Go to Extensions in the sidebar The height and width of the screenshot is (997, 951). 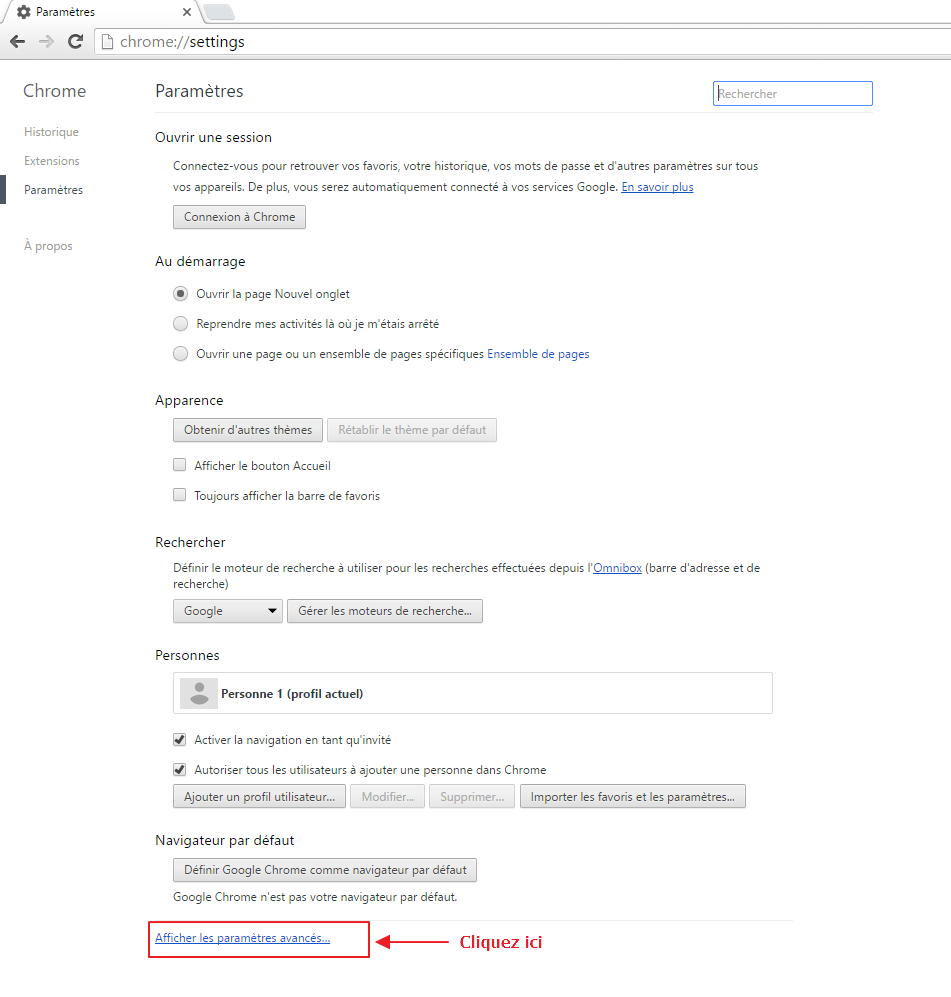coord(52,161)
